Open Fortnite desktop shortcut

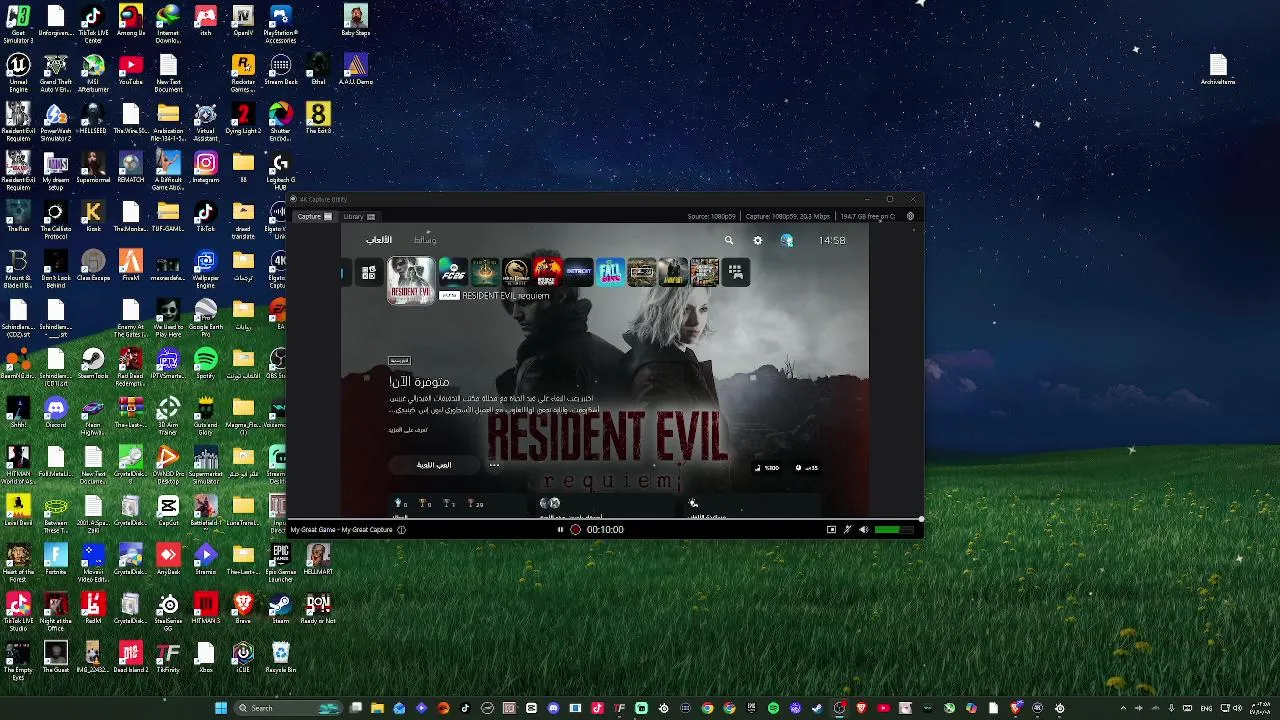[56, 560]
